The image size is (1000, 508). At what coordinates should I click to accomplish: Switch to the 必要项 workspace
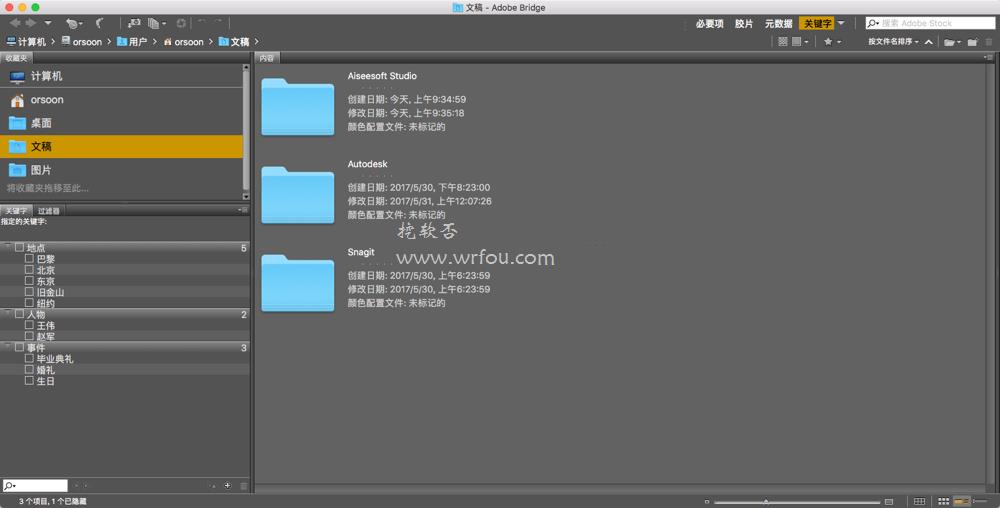point(709,24)
